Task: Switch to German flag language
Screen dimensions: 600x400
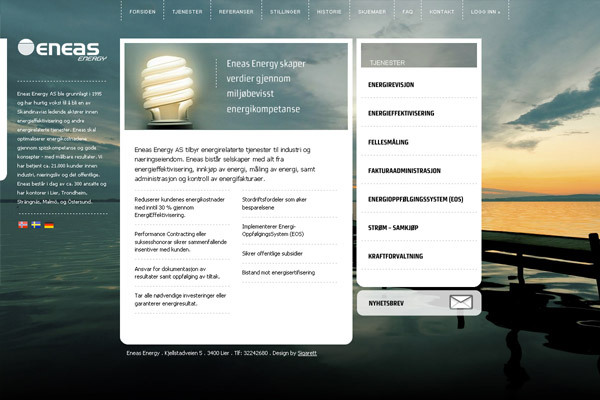Action: 49,225
